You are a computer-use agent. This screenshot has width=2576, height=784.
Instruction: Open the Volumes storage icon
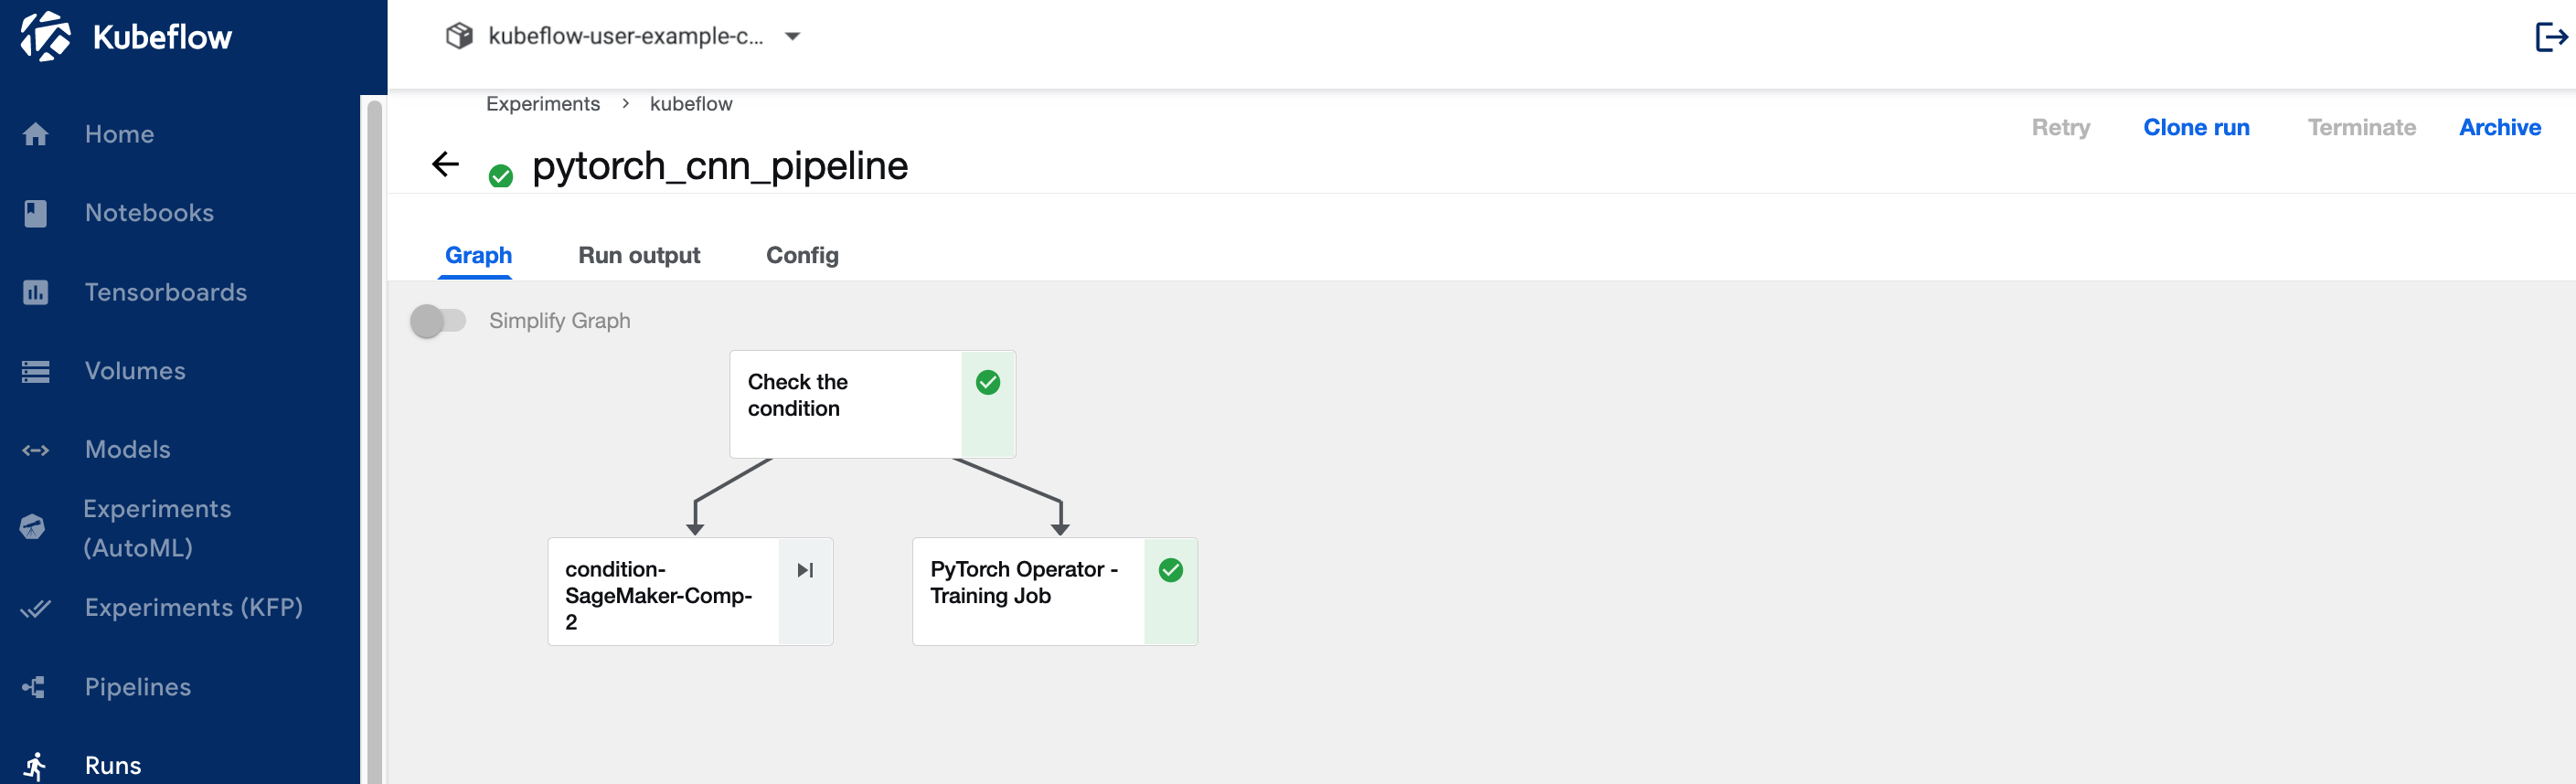(x=36, y=371)
